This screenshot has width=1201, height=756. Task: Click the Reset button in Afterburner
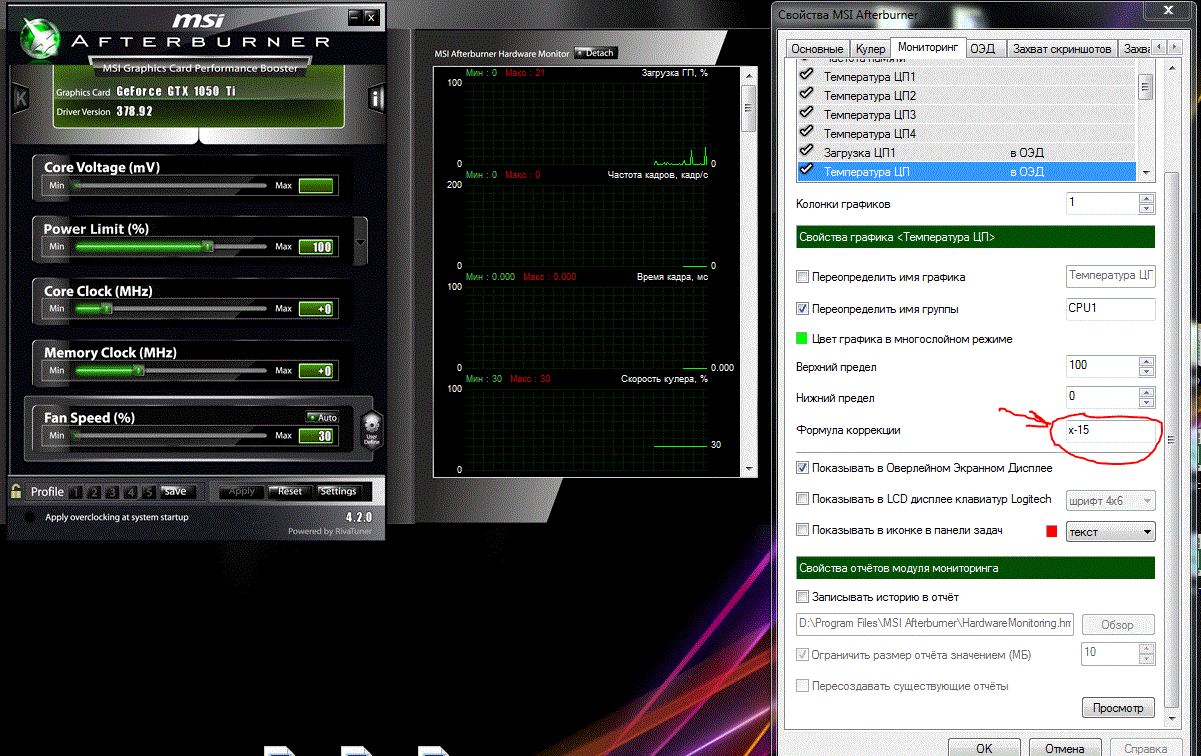(290, 491)
